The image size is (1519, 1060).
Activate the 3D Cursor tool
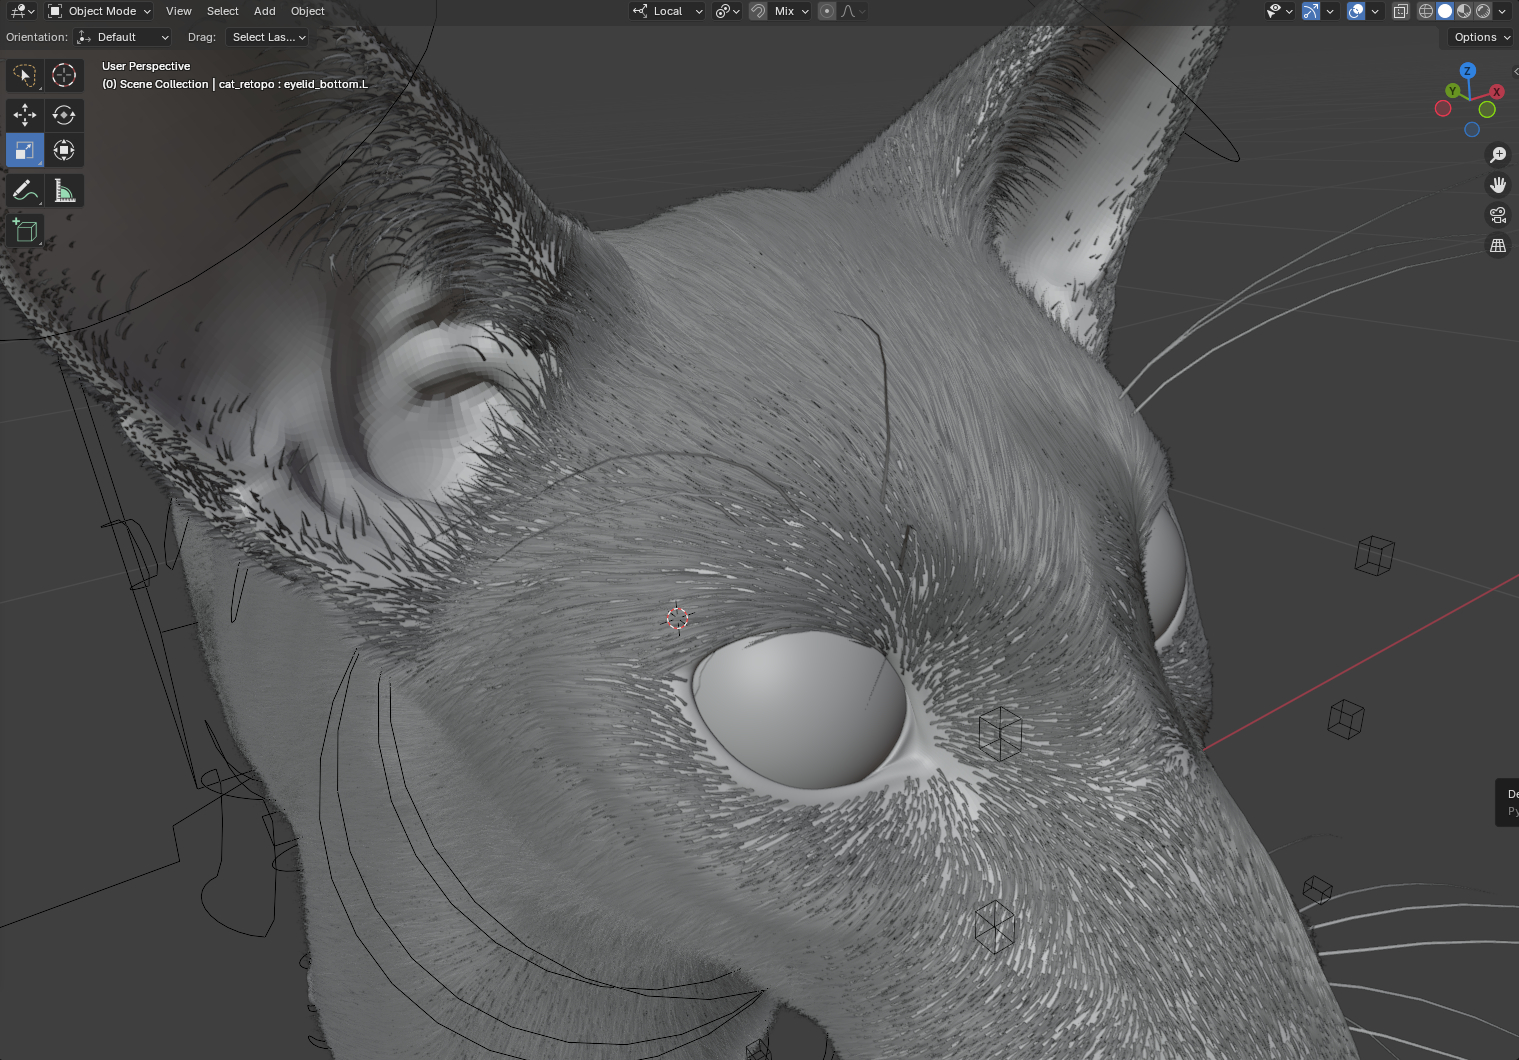(64, 75)
